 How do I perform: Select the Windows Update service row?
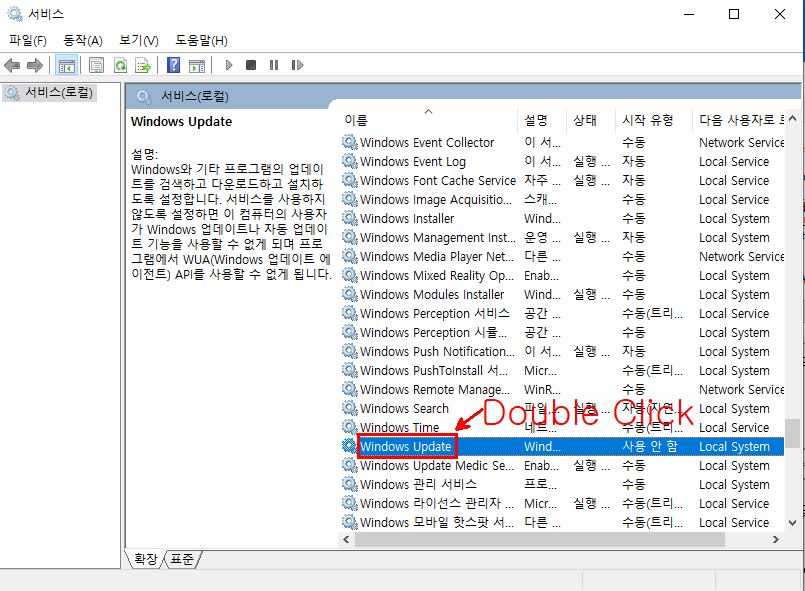(x=562, y=446)
